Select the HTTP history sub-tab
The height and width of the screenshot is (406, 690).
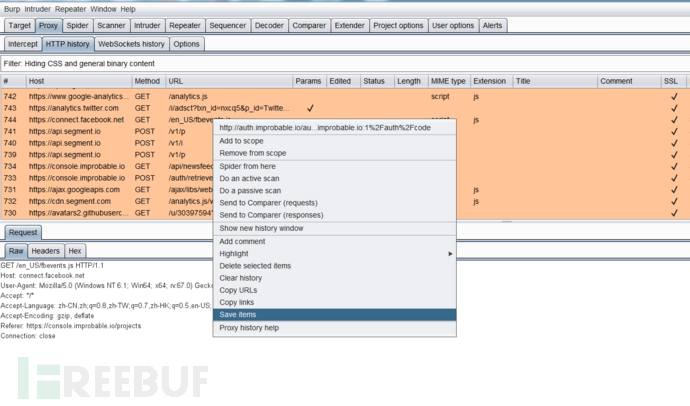tap(67, 44)
